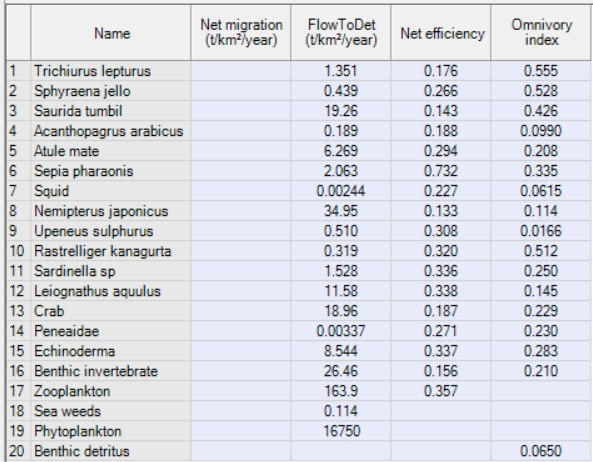Select the Sphyraena jello name cell
Image resolution: width=593 pixels, height=462 pixels.
point(111,91)
